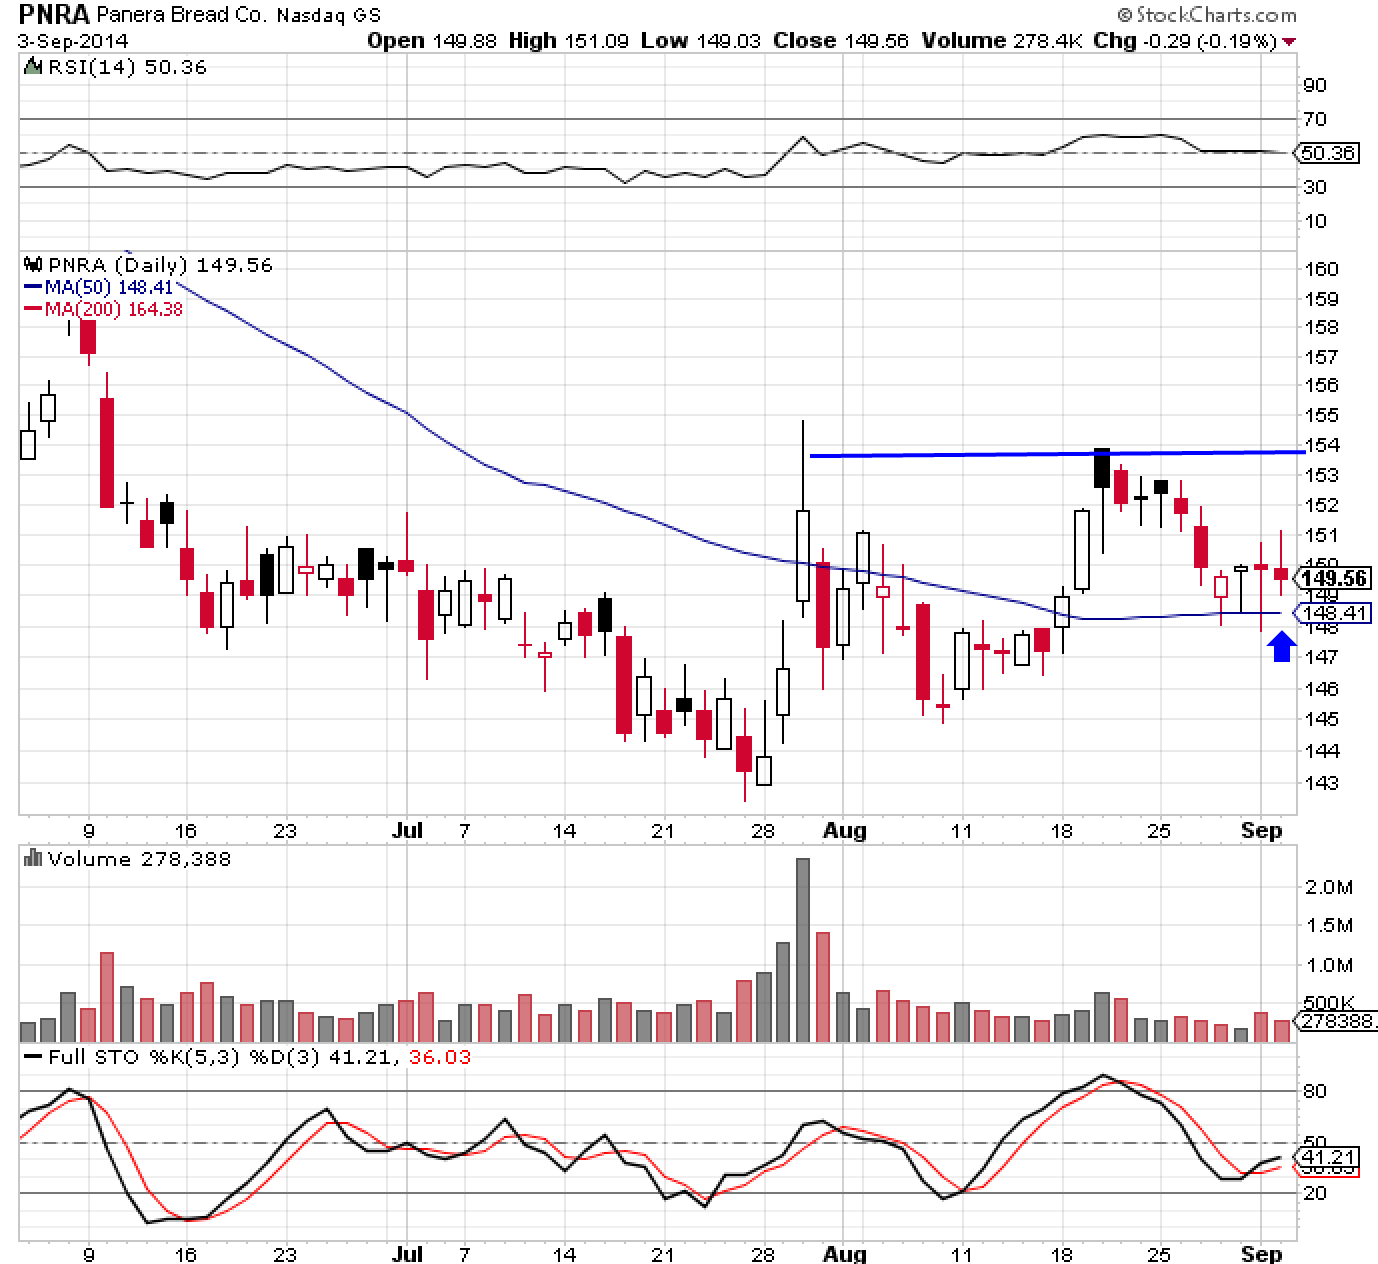Click the Sep label under the stochastic panel

pyautogui.click(x=1261, y=1253)
